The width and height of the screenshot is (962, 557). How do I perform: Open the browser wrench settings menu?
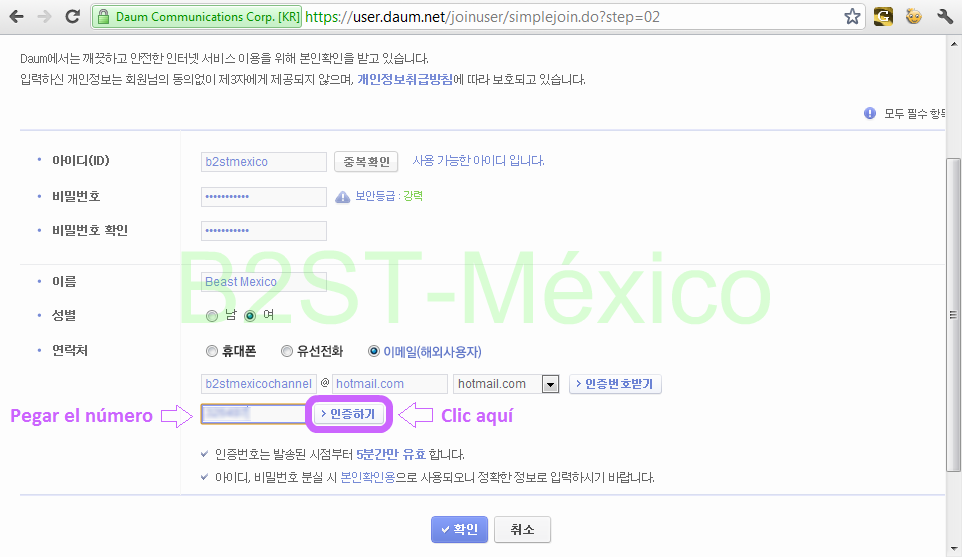[945, 17]
